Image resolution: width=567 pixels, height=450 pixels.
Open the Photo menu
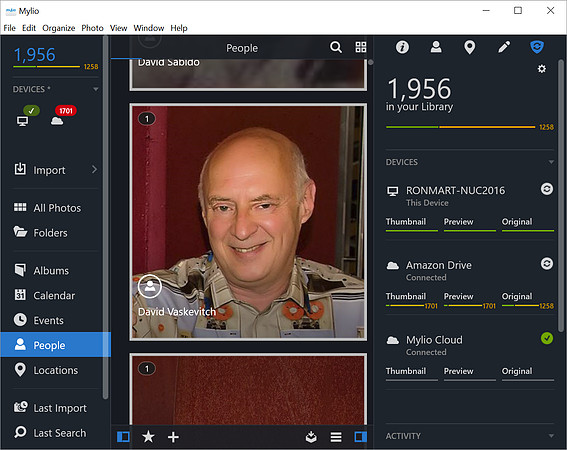pyautogui.click(x=92, y=28)
